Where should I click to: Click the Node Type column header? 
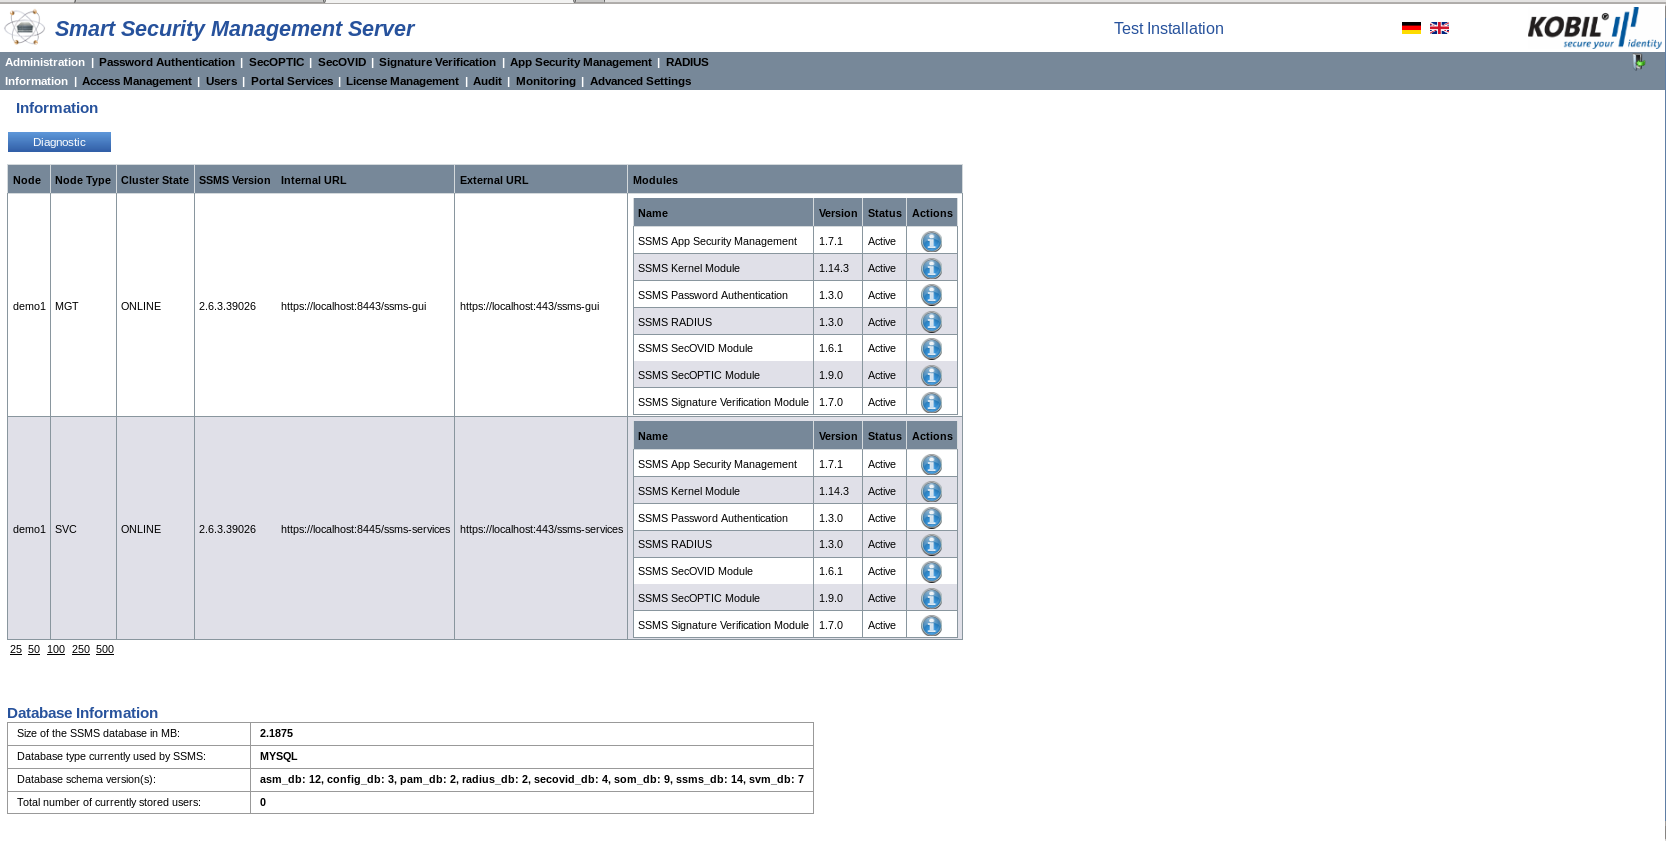point(83,180)
